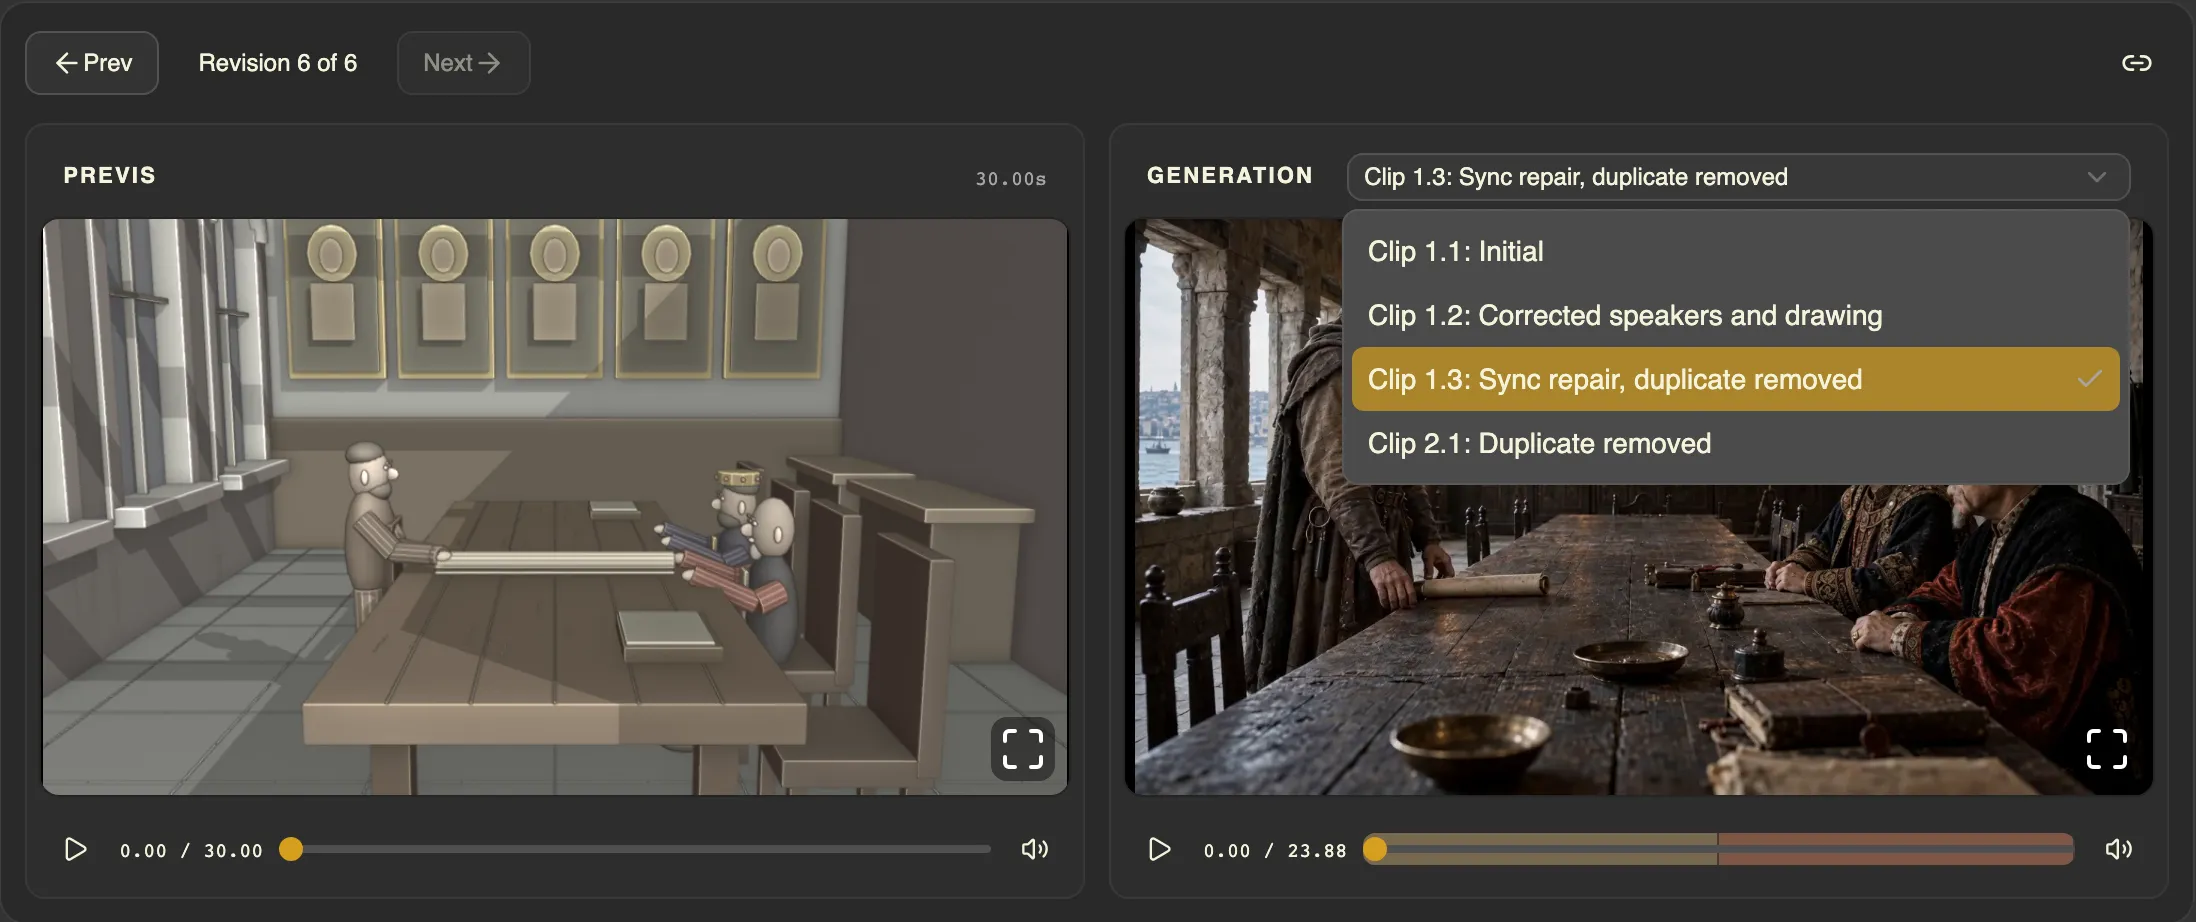
Task: Collapse the Generation clip dropdown
Action: [x=1738, y=177]
